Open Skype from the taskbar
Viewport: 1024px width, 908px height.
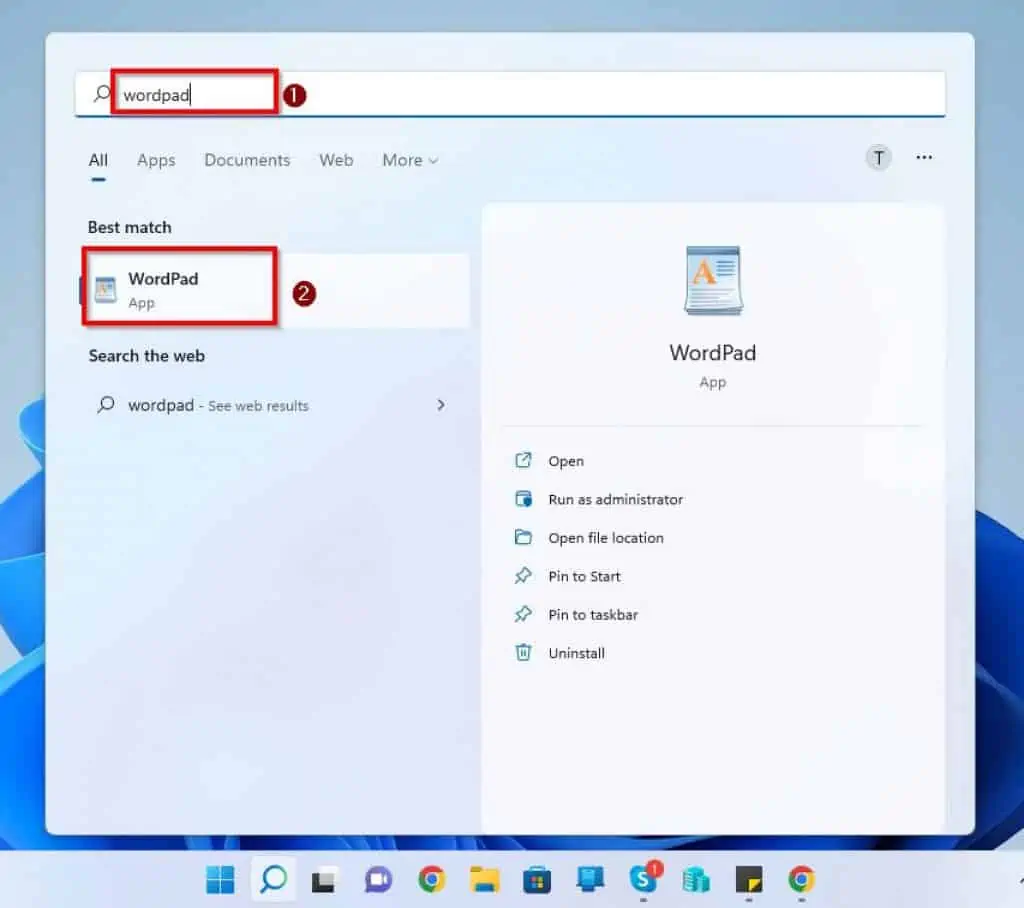645,880
